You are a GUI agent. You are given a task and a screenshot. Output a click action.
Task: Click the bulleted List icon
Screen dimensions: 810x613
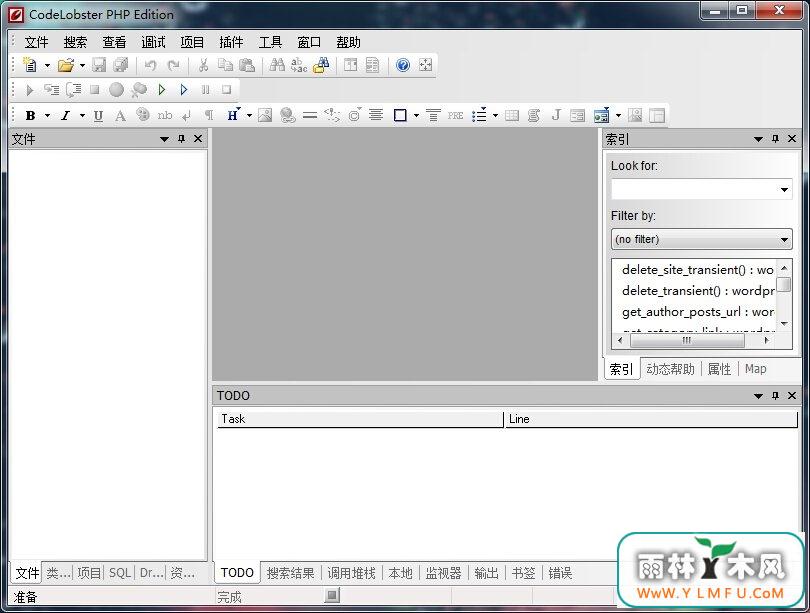tap(479, 115)
